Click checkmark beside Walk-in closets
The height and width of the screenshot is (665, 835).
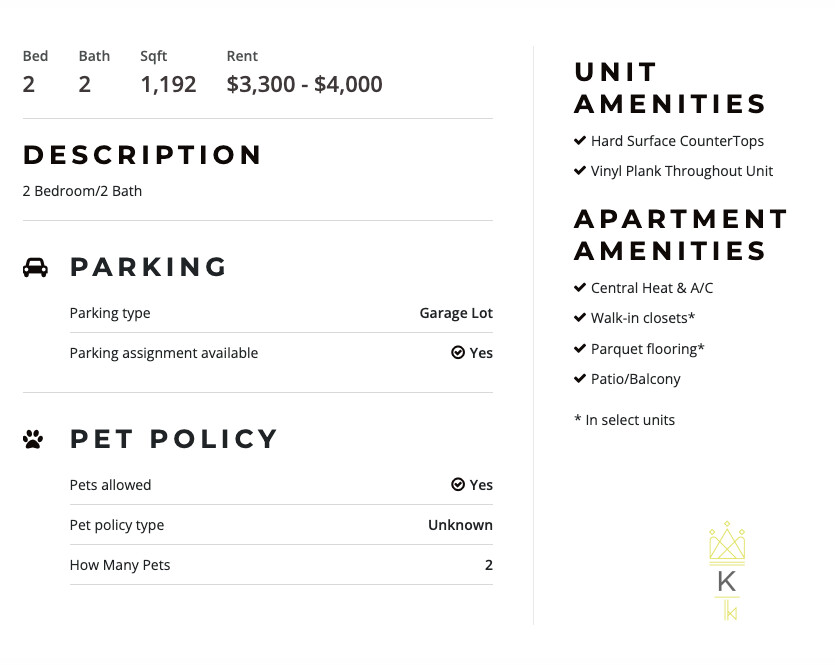580,318
